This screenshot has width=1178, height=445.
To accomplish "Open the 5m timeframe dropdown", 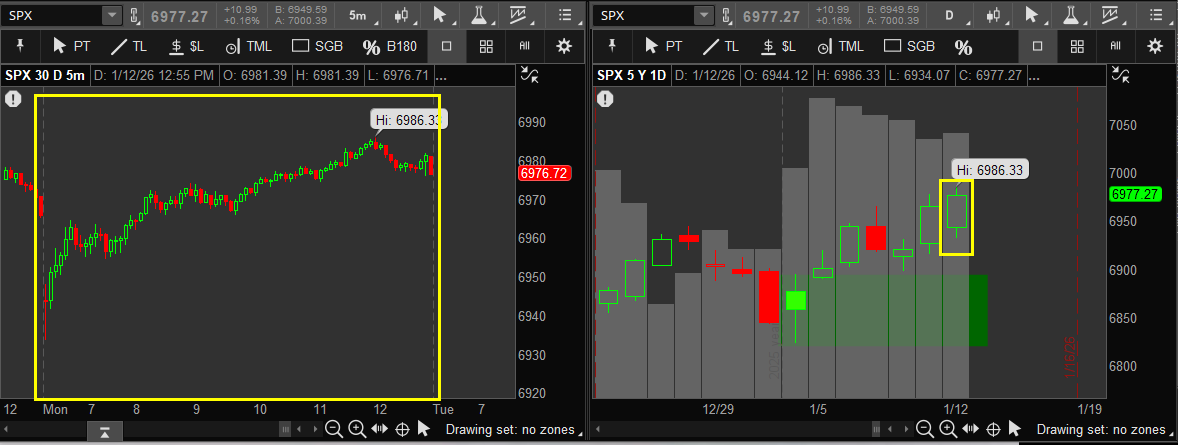I will pyautogui.click(x=359, y=16).
